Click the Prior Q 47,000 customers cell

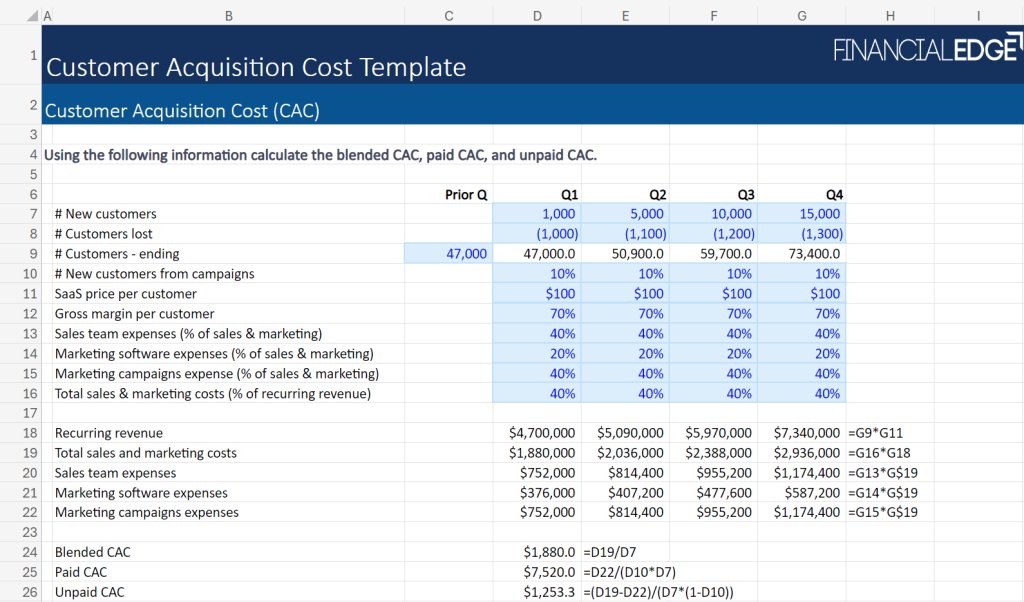(448, 254)
